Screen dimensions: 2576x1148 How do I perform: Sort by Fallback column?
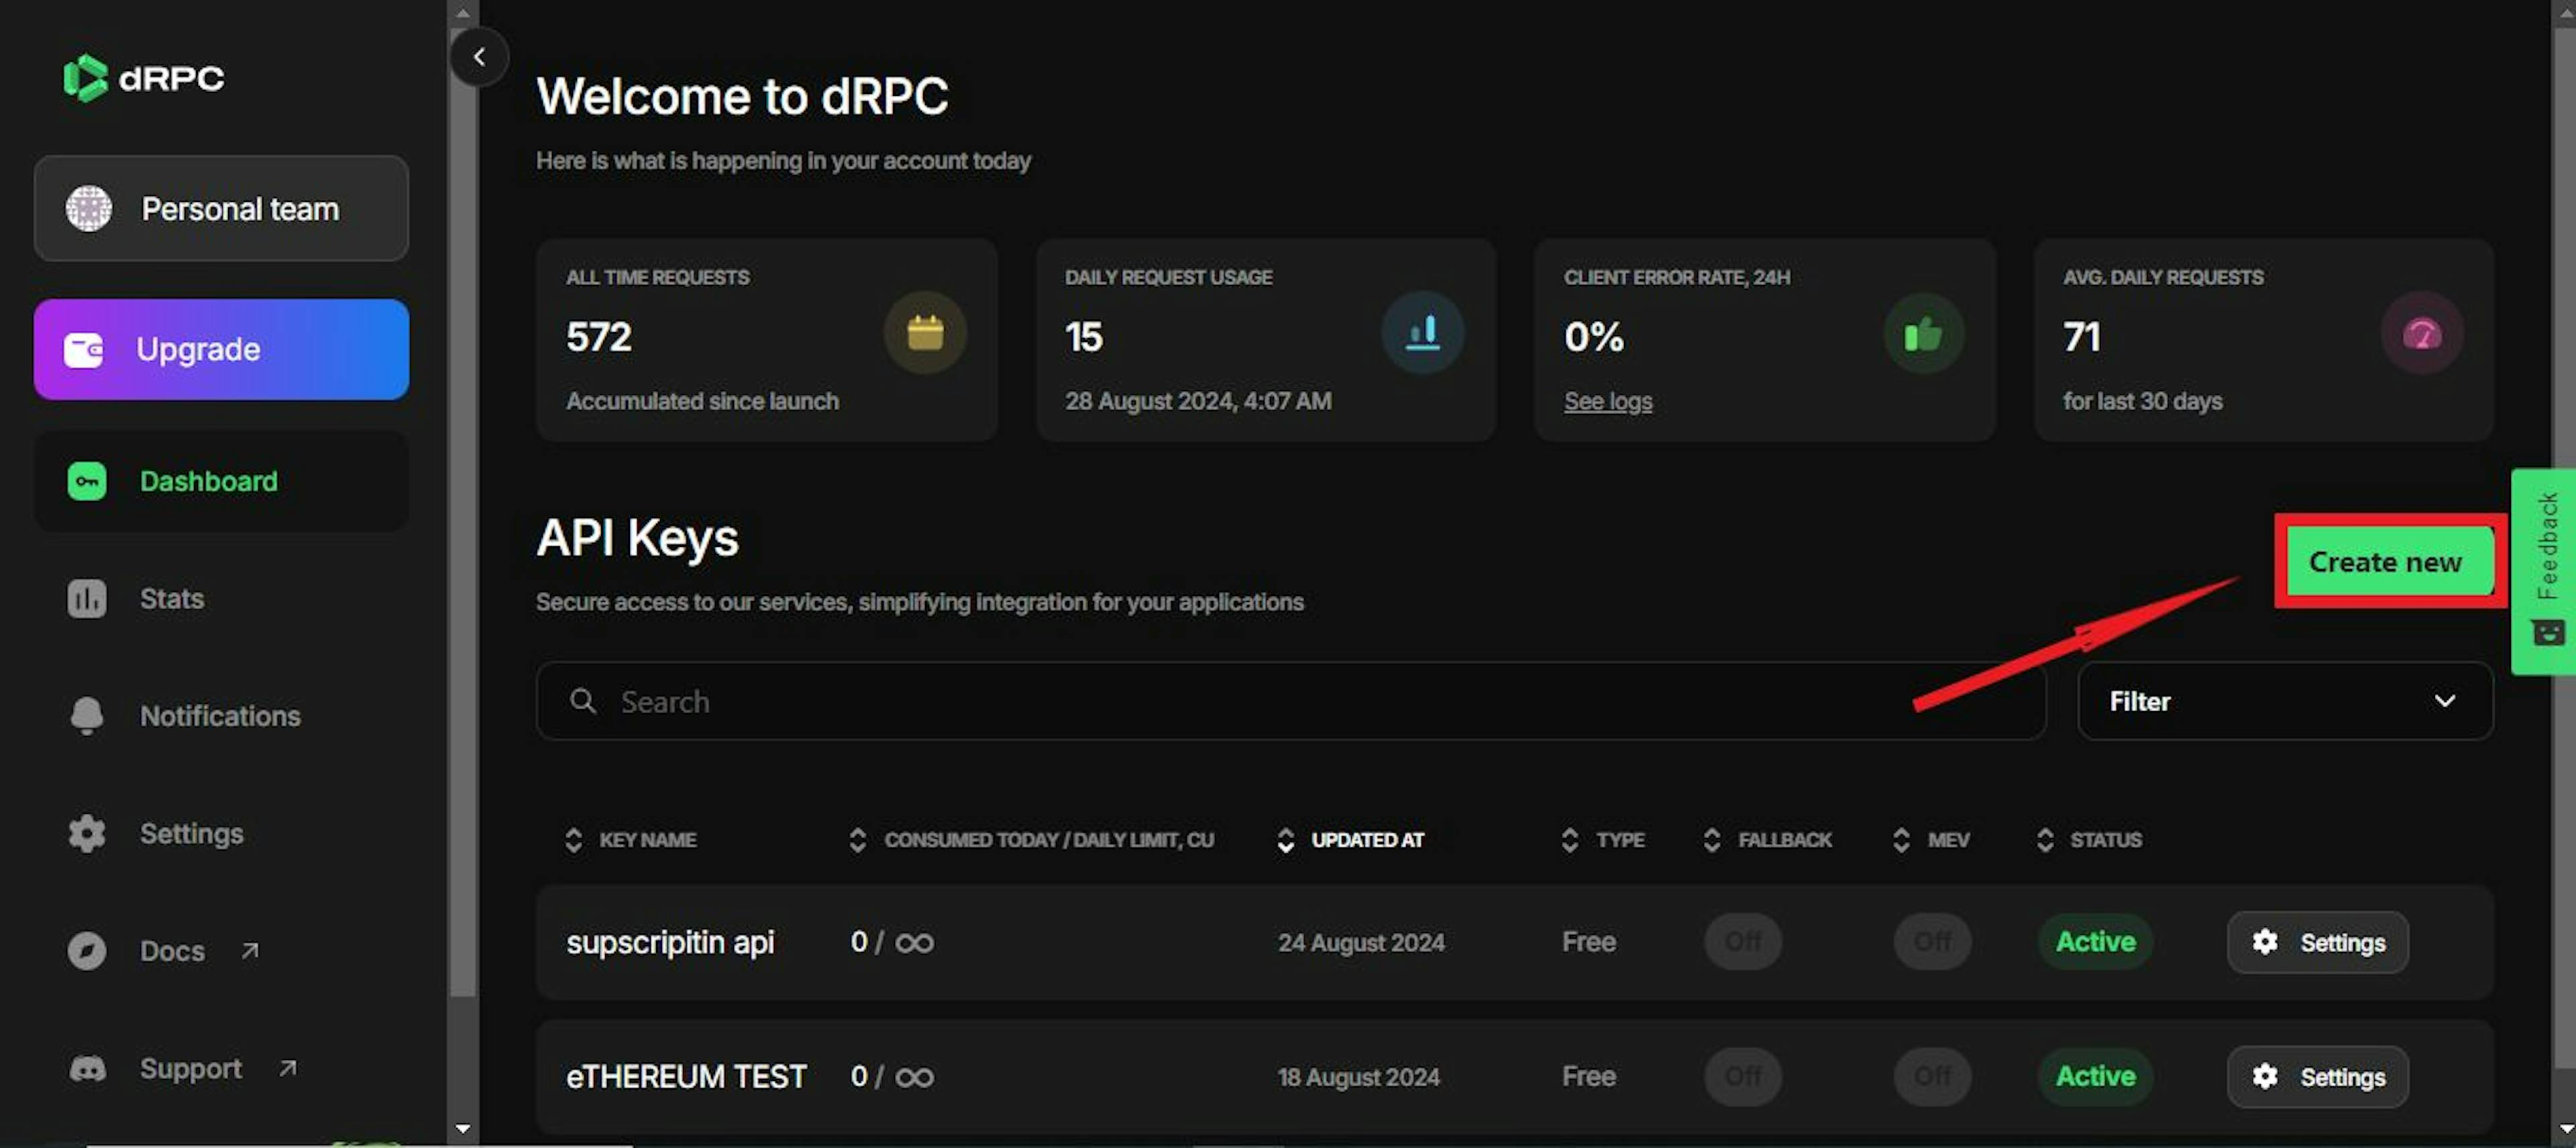coord(1767,840)
